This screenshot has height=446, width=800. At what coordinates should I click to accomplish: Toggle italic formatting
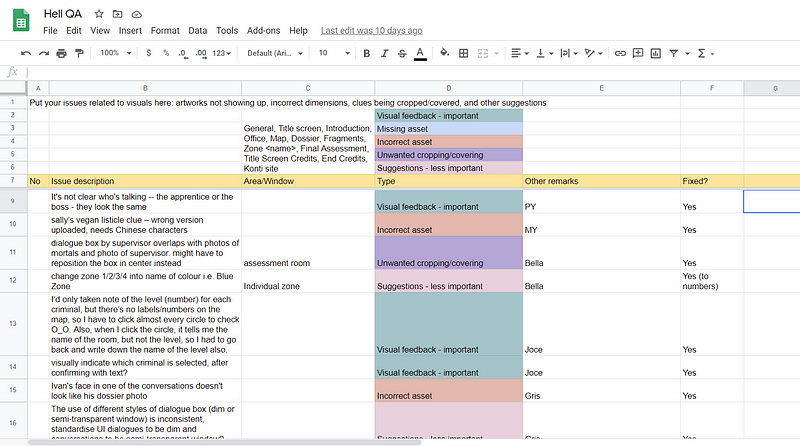coord(384,53)
